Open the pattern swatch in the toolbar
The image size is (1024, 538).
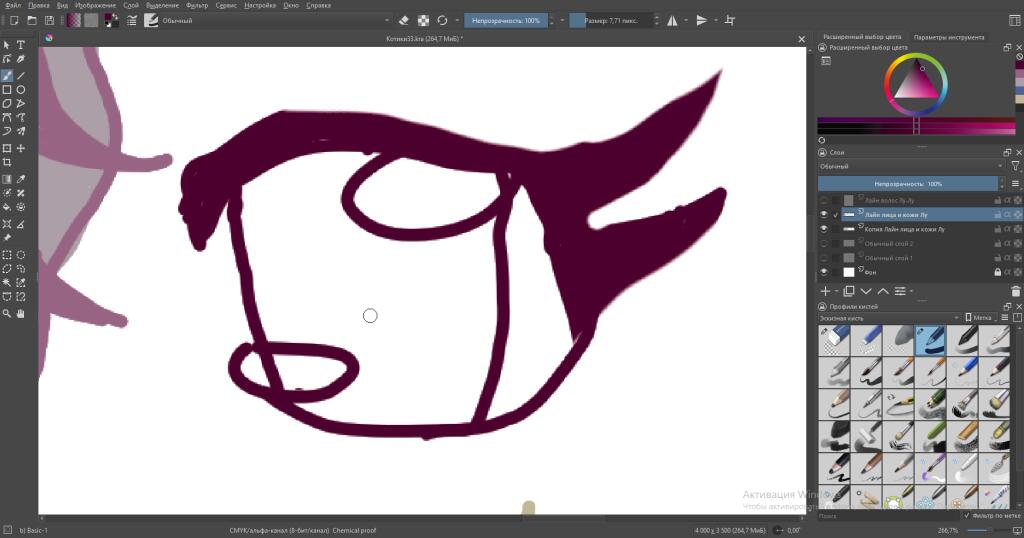91,21
